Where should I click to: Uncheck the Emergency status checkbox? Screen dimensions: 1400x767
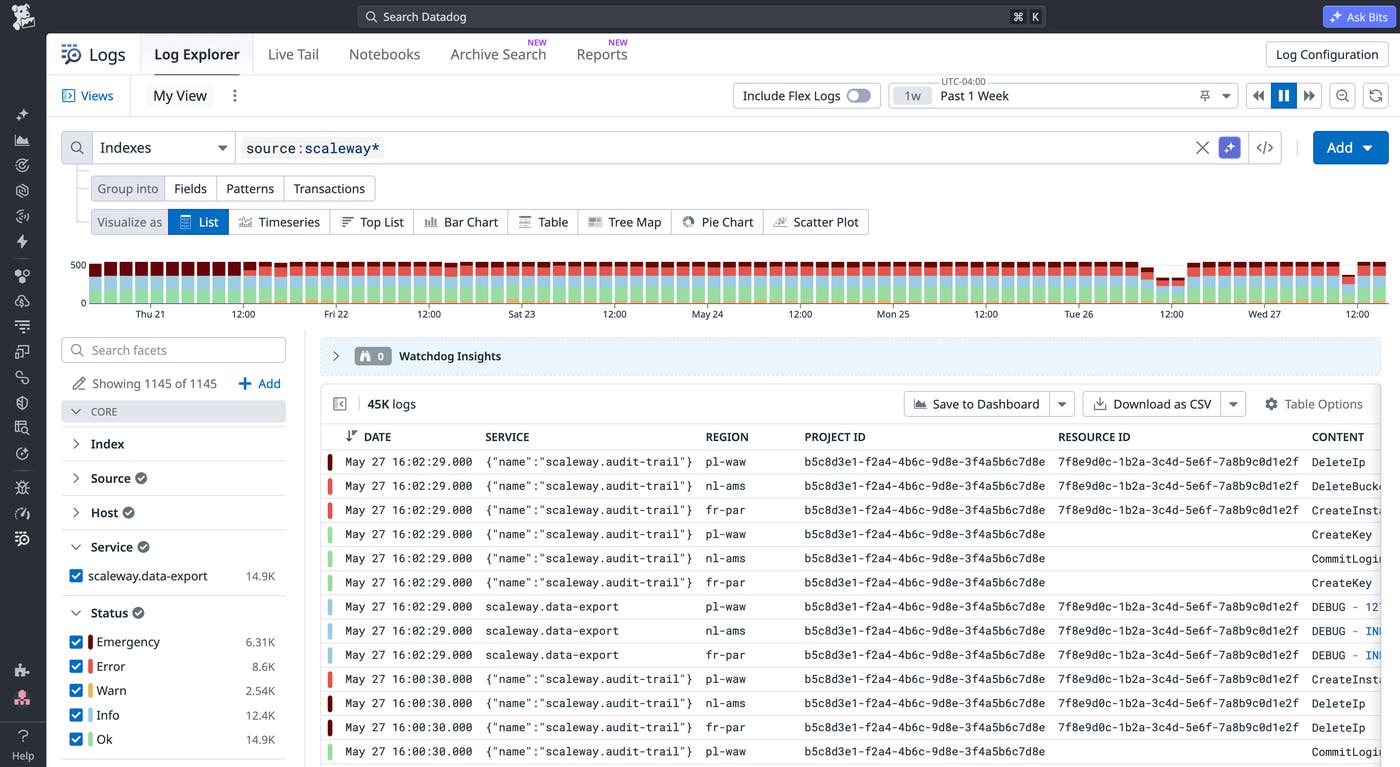point(76,642)
